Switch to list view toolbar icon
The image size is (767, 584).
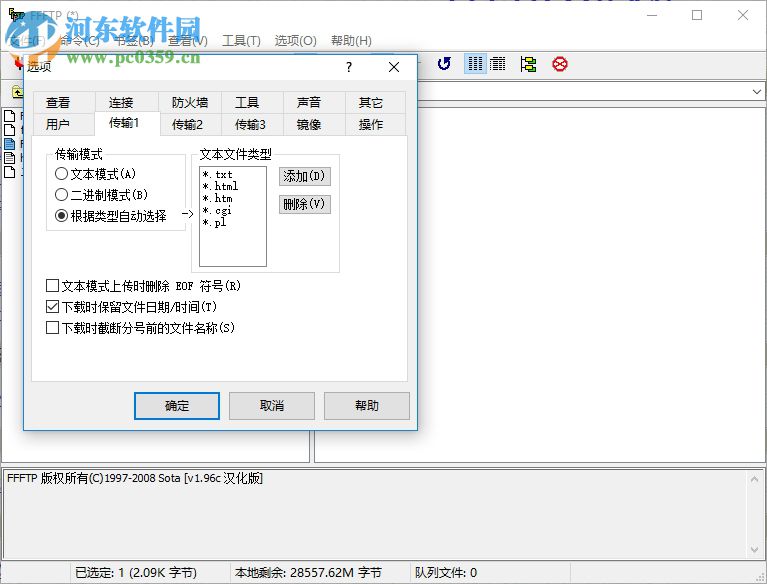[x=475, y=64]
